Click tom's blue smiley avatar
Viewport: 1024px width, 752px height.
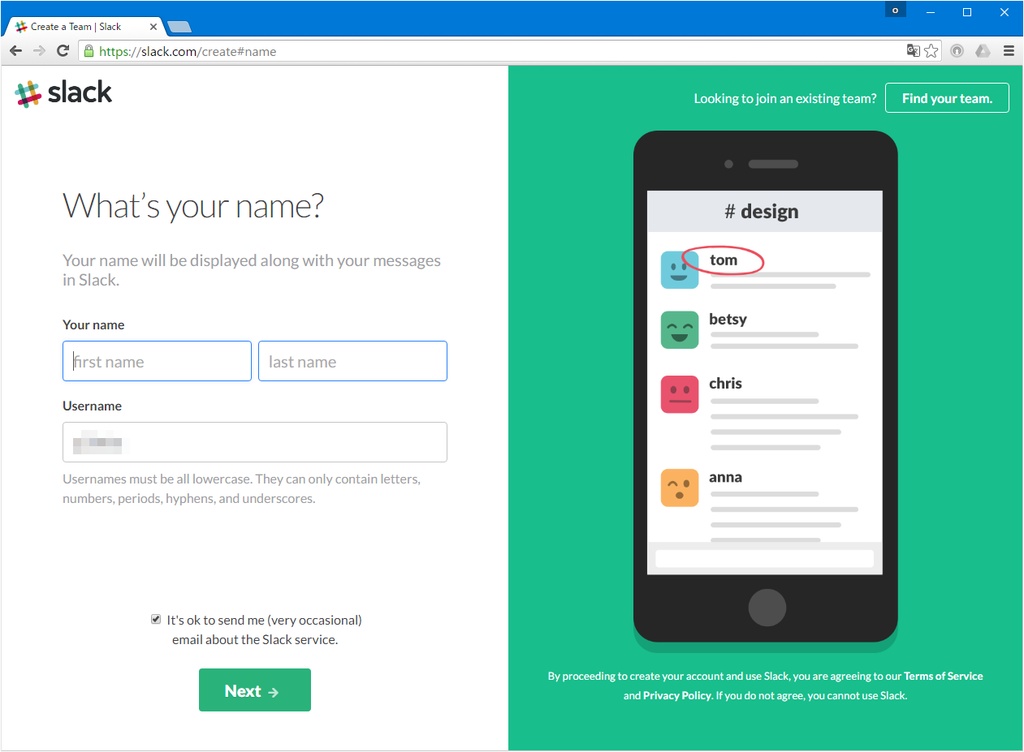679,270
